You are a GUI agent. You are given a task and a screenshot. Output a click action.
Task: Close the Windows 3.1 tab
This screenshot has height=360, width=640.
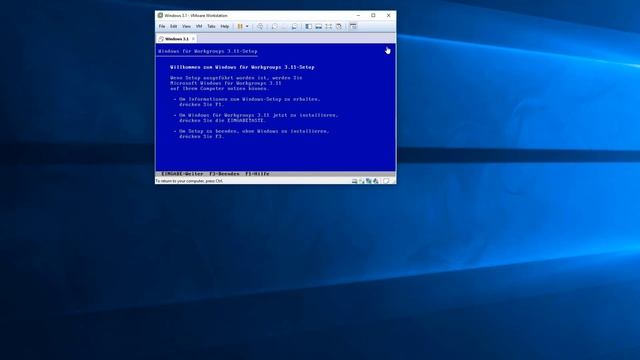point(193,39)
